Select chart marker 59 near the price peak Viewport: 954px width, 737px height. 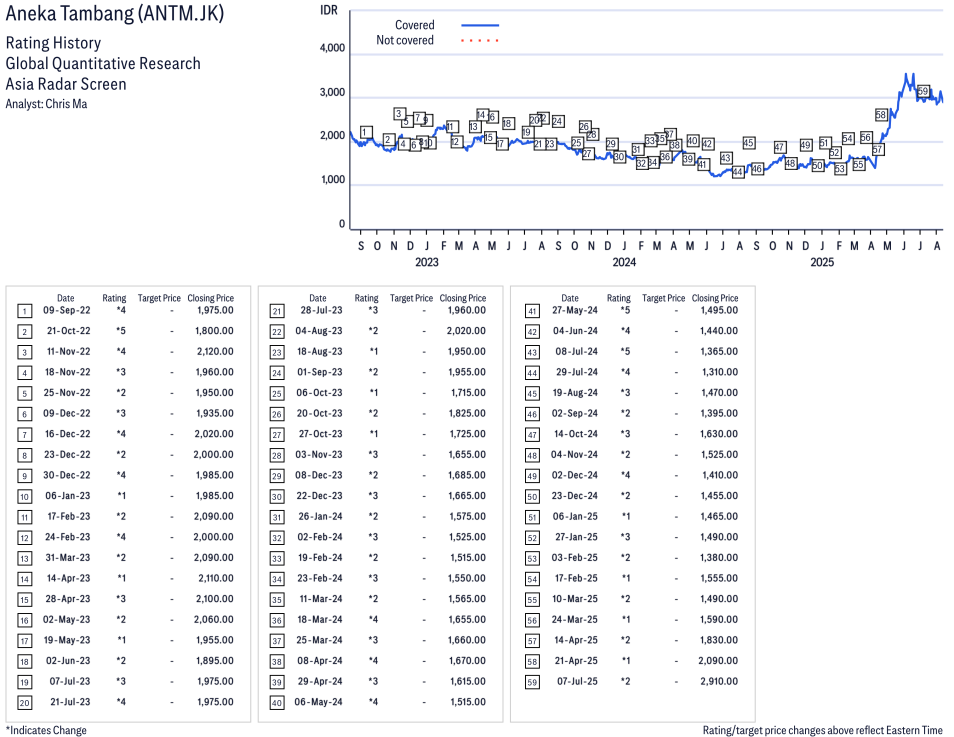click(x=923, y=92)
